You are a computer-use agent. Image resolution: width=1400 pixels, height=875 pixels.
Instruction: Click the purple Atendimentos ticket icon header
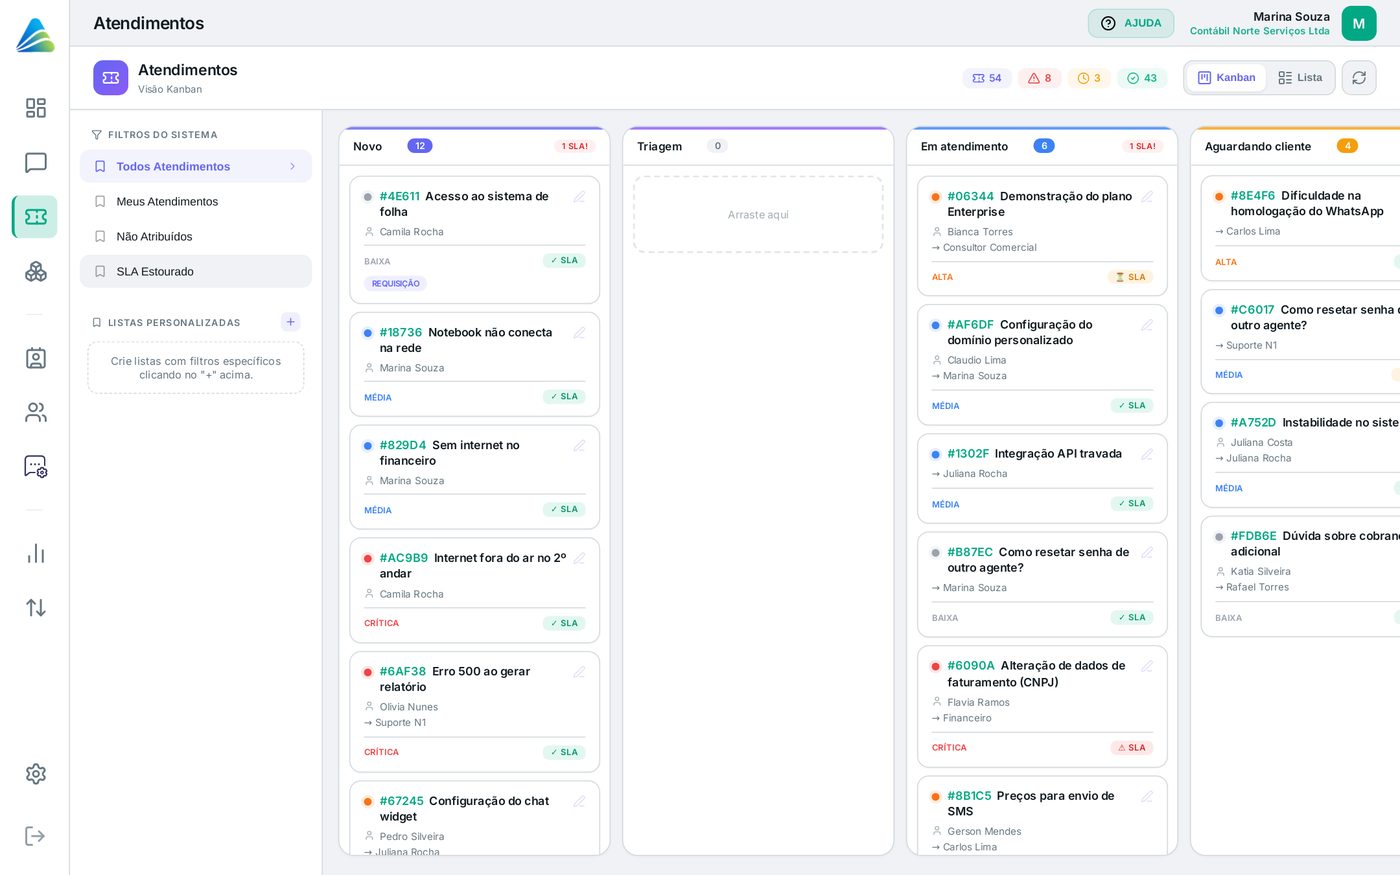pyautogui.click(x=111, y=78)
